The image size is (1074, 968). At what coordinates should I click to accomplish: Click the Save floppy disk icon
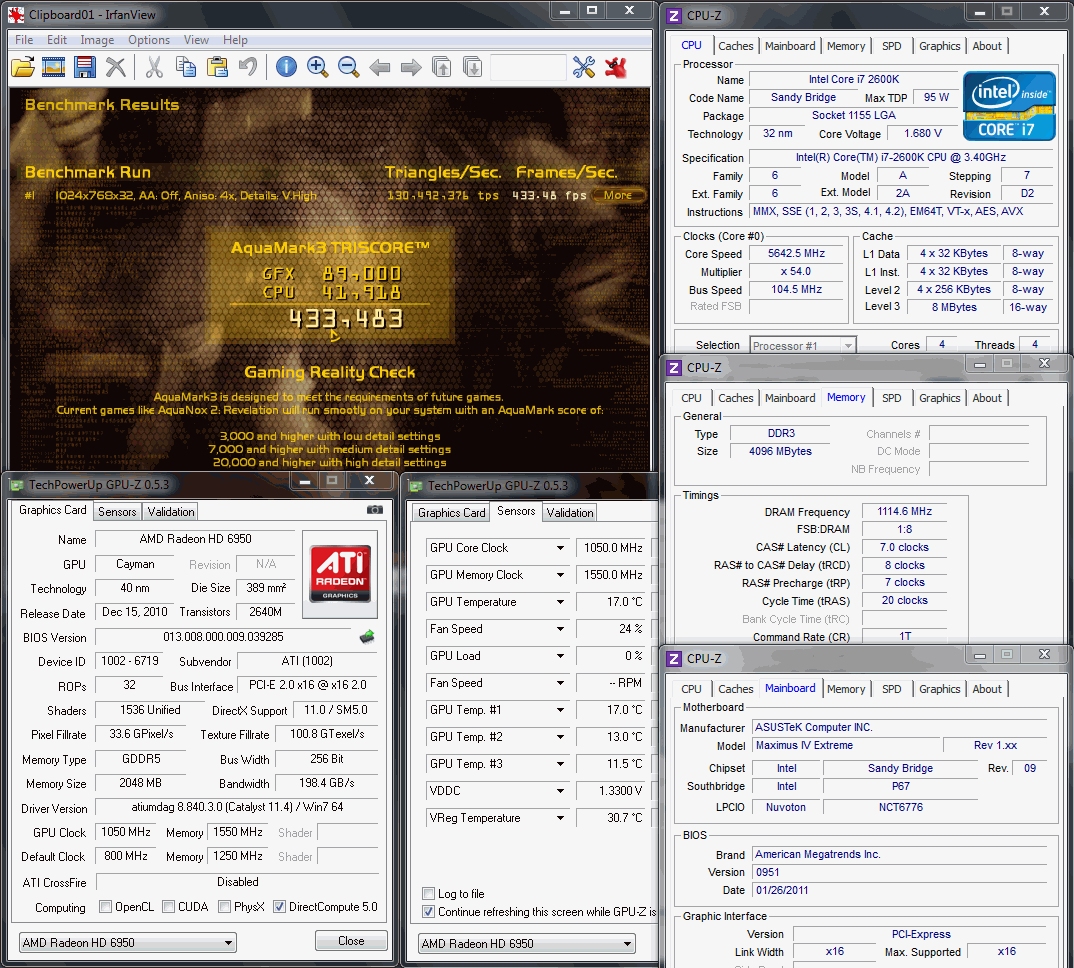coord(84,67)
